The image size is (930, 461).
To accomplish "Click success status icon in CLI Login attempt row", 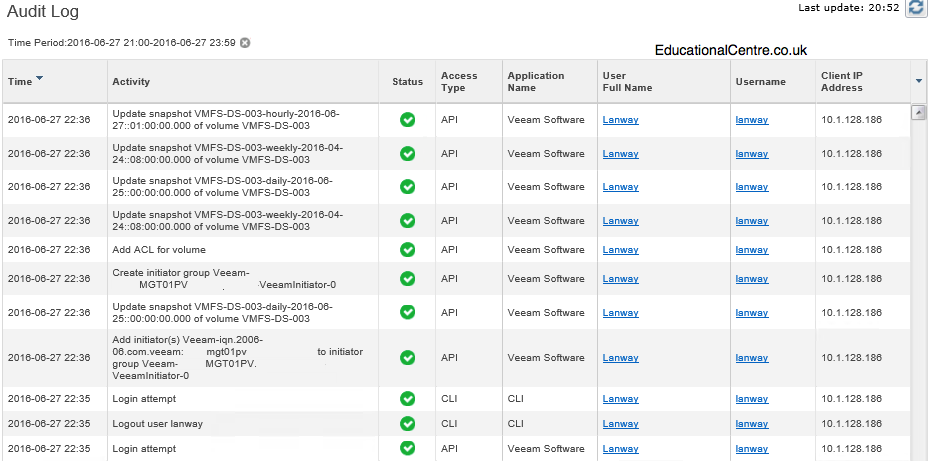I will [407, 399].
